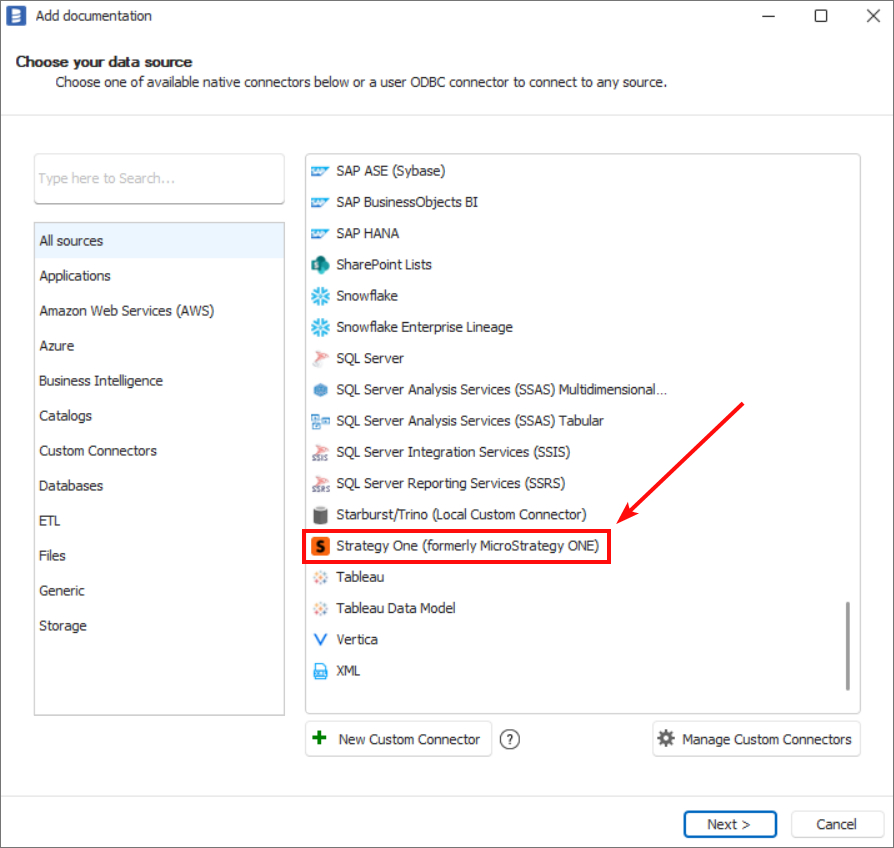
Task: Click the New Custom Connector button
Action: pyautogui.click(x=399, y=739)
